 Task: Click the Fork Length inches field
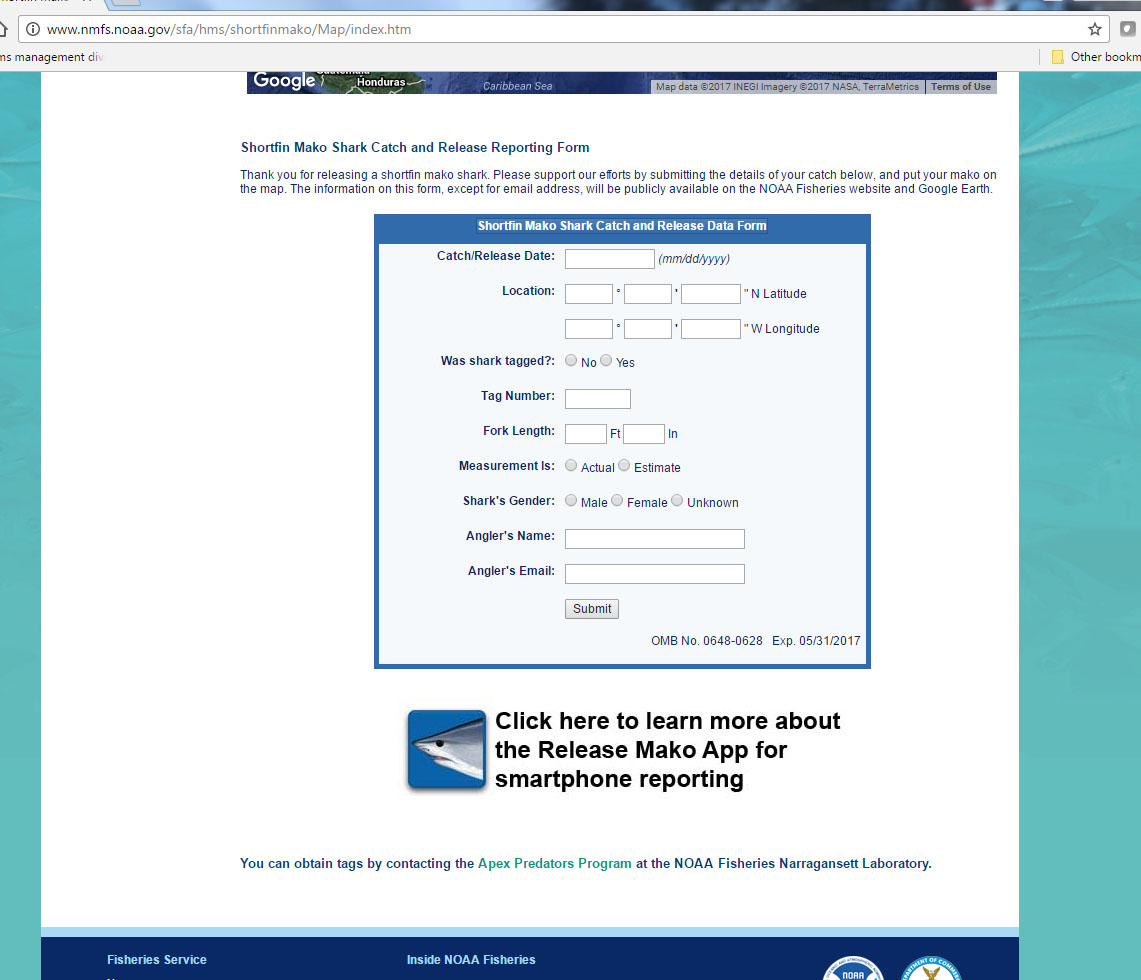coord(644,434)
